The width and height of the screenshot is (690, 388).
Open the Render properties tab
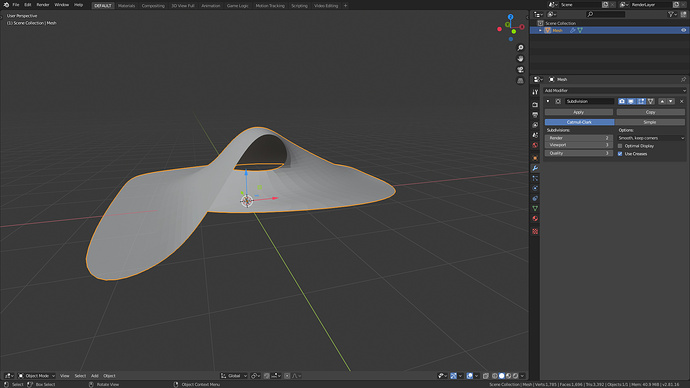point(535,105)
